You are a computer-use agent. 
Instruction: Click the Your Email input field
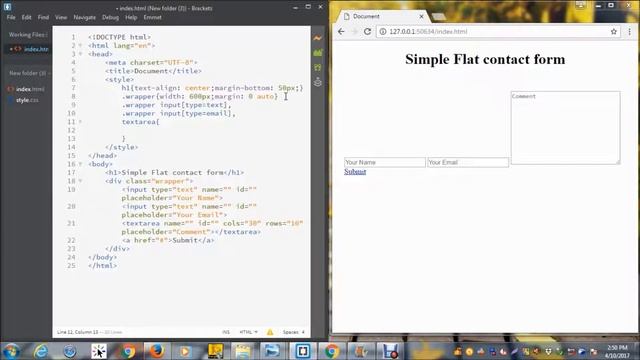coord(468,162)
